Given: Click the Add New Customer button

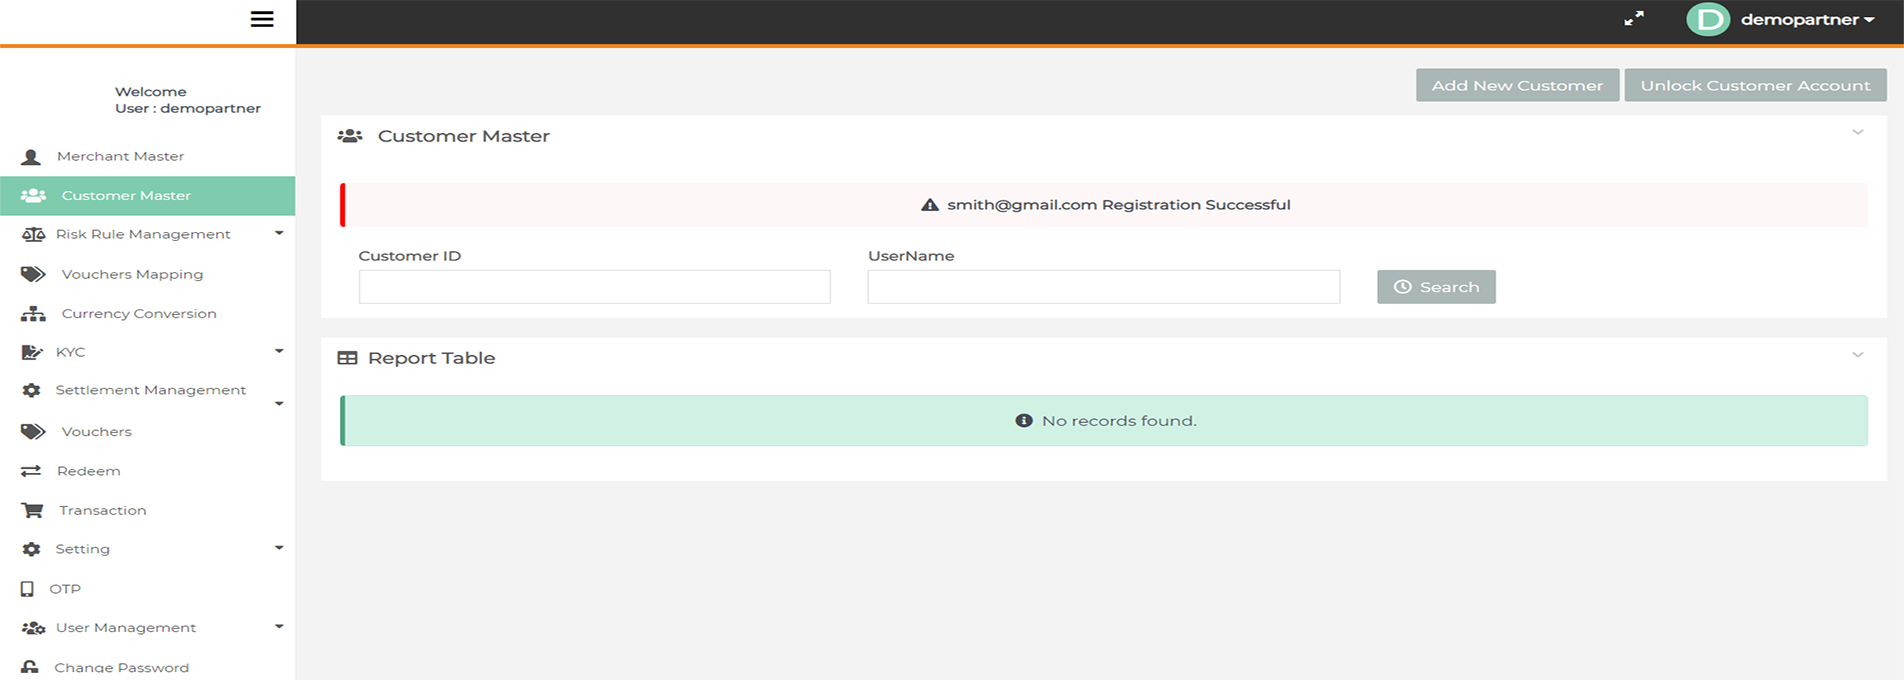Looking at the screenshot, I should pyautogui.click(x=1516, y=85).
